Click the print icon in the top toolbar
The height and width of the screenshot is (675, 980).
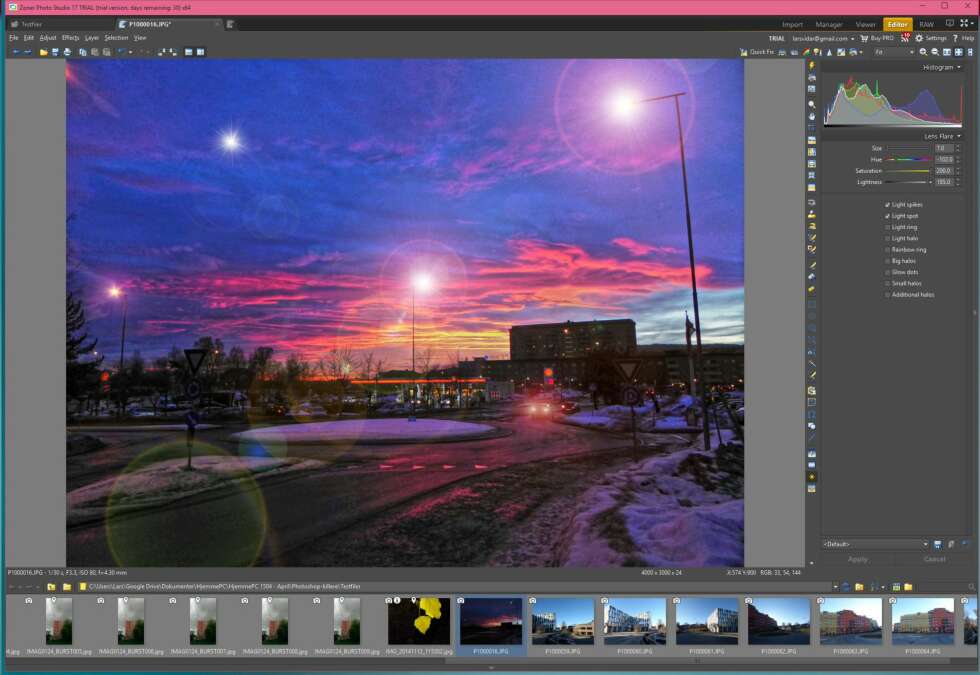tap(68, 52)
